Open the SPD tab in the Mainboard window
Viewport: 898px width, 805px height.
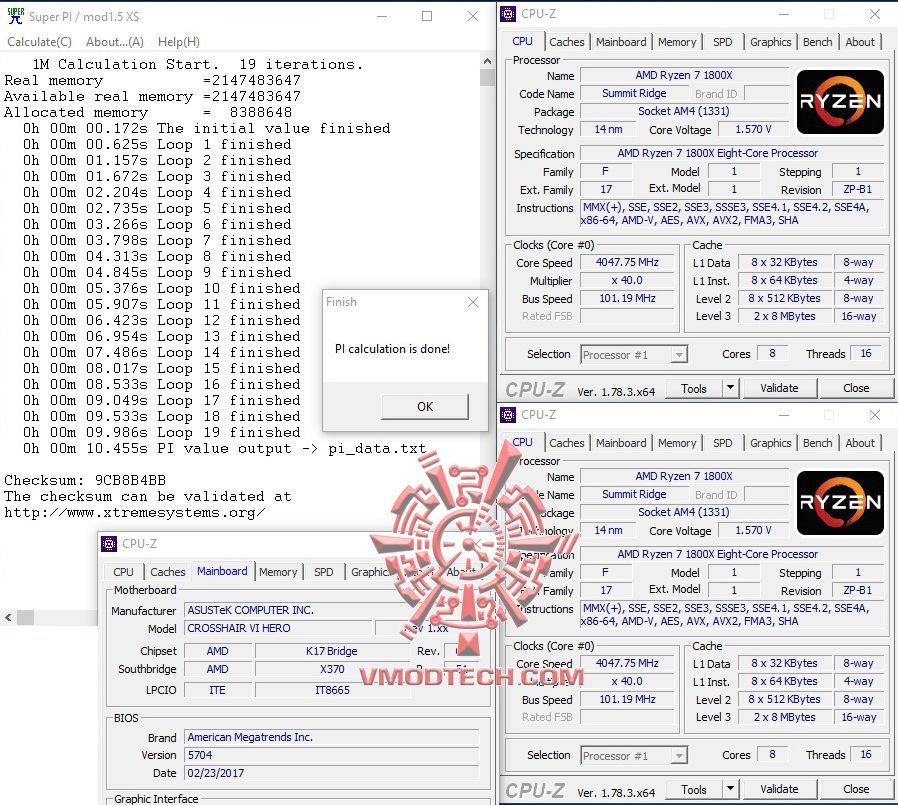tap(323, 571)
